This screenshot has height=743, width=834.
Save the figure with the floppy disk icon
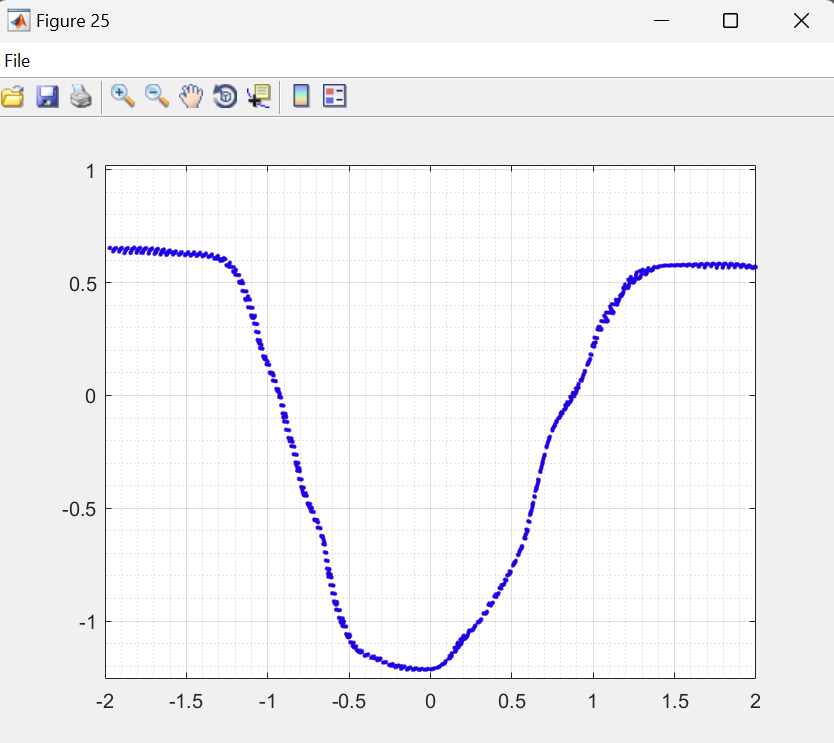(x=47, y=96)
